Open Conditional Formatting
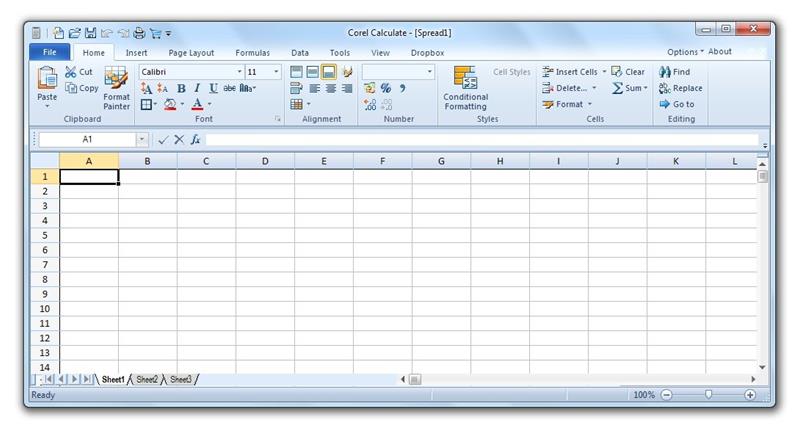This screenshot has width=800, height=436. click(x=465, y=88)
